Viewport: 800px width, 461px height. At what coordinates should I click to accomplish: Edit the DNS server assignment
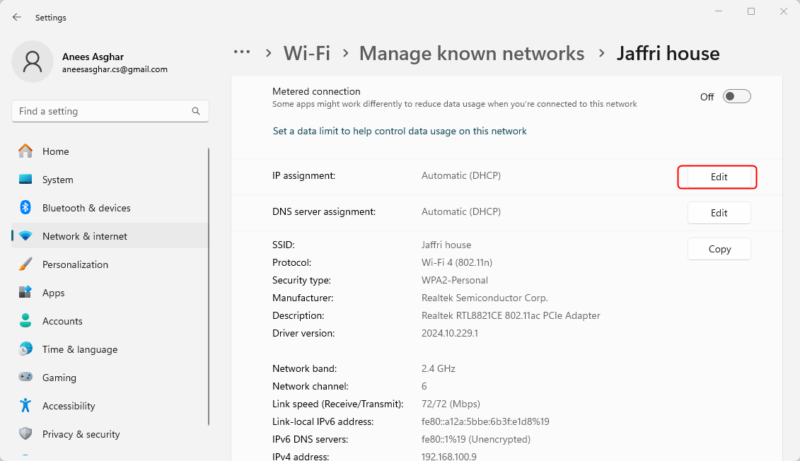(x=718, y=213)
